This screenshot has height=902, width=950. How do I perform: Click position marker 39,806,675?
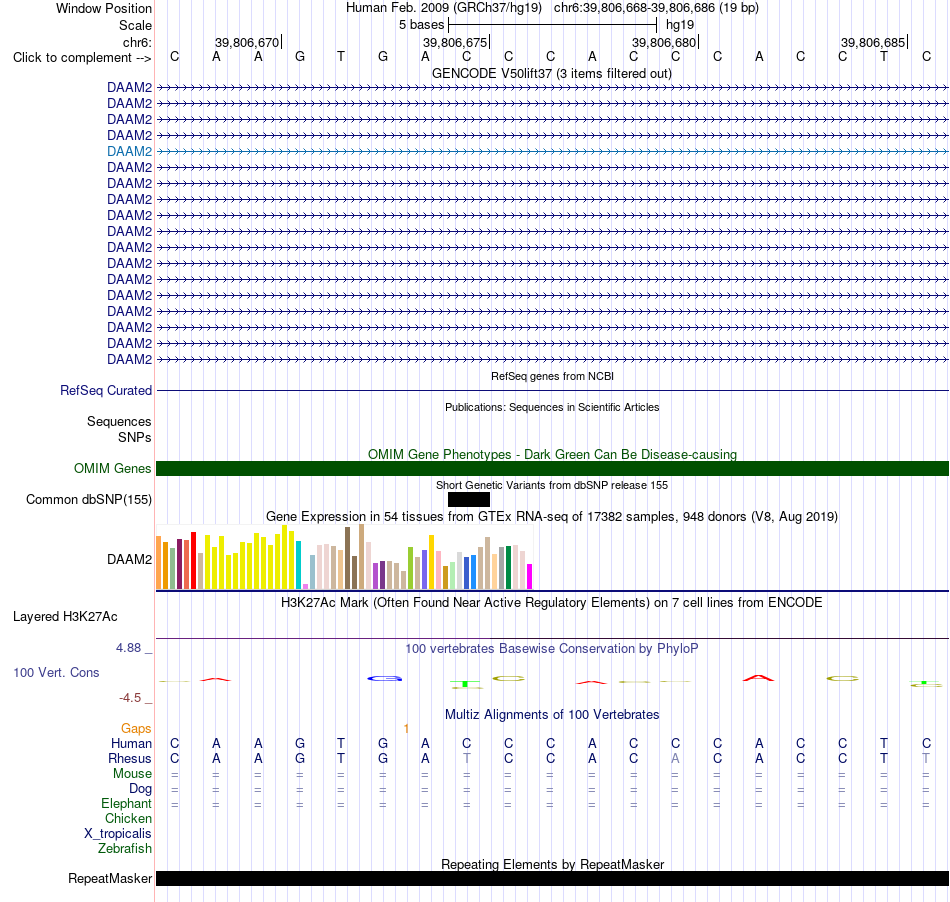pyautogui.click(x=455, y=42)
